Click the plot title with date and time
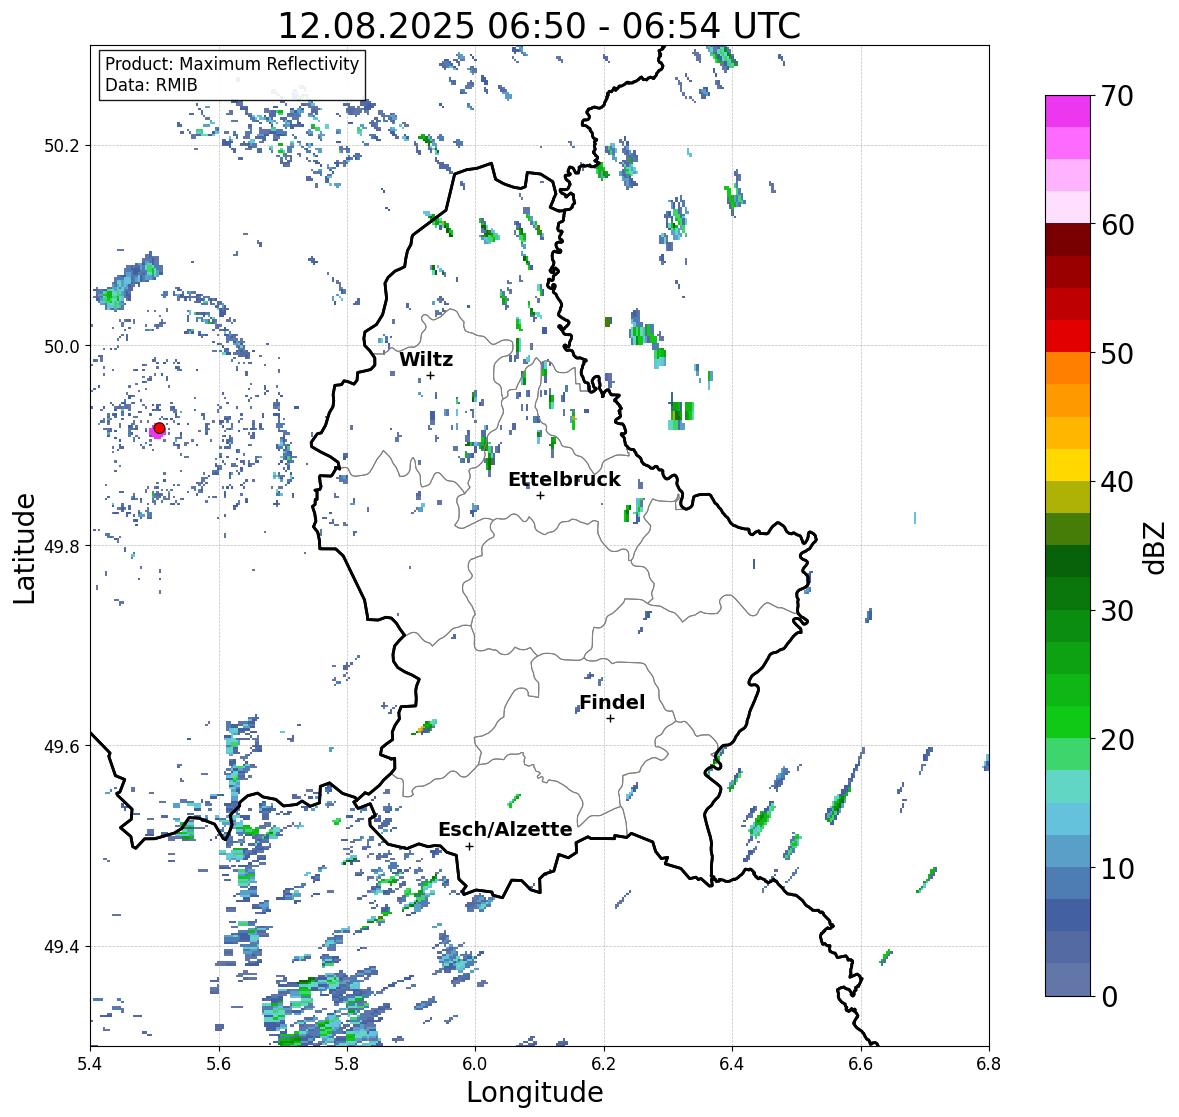The width and height of the screenshot is (1179, 1117). [x=539, y=26]
